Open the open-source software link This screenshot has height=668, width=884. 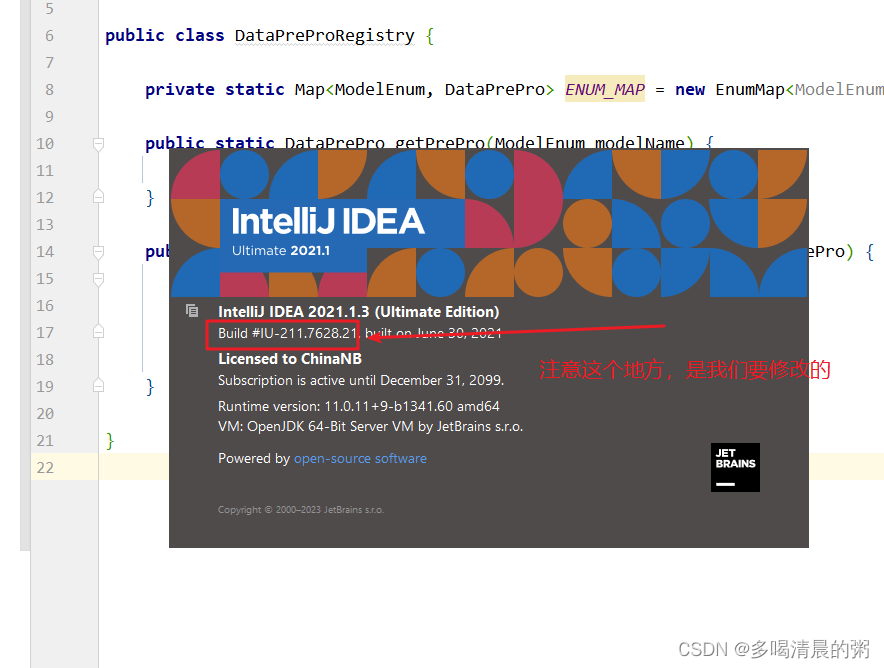point(360,458)
